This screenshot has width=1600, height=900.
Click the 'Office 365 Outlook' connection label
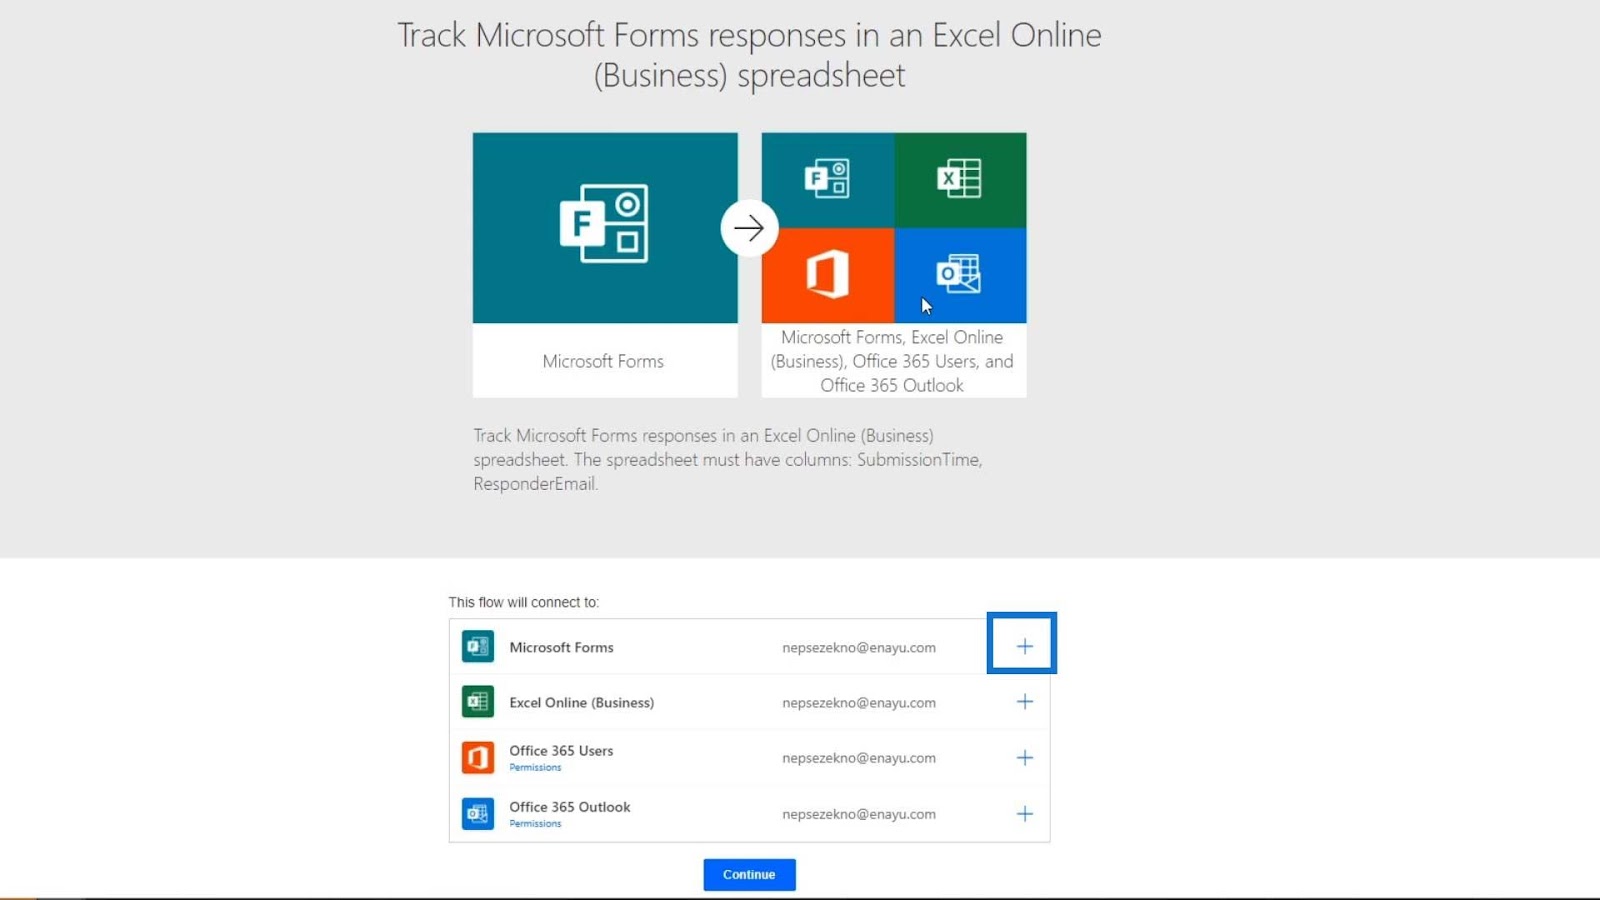pos(570,807)
